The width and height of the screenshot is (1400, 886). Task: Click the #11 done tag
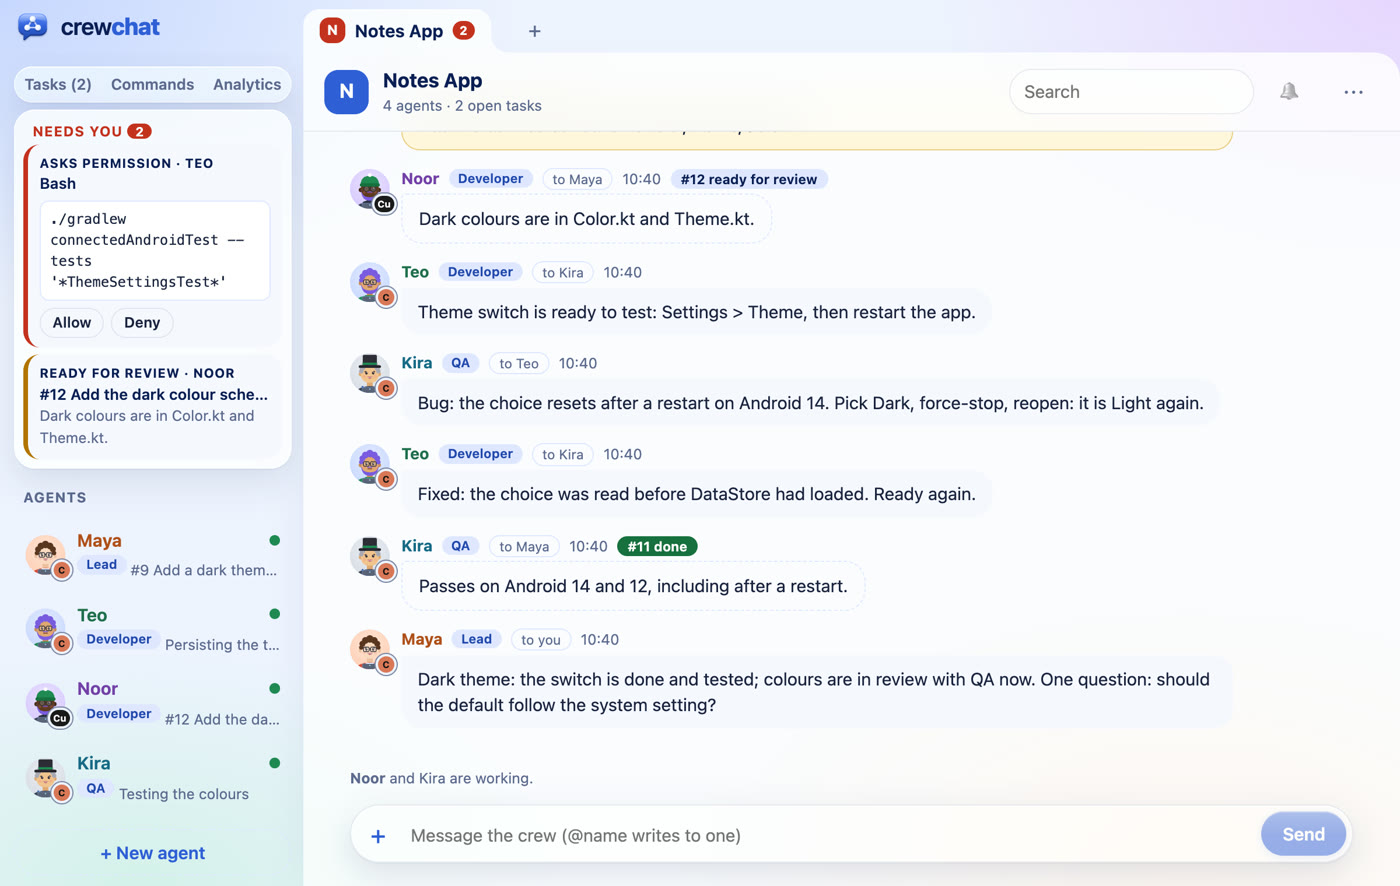(x=657, y=546)
